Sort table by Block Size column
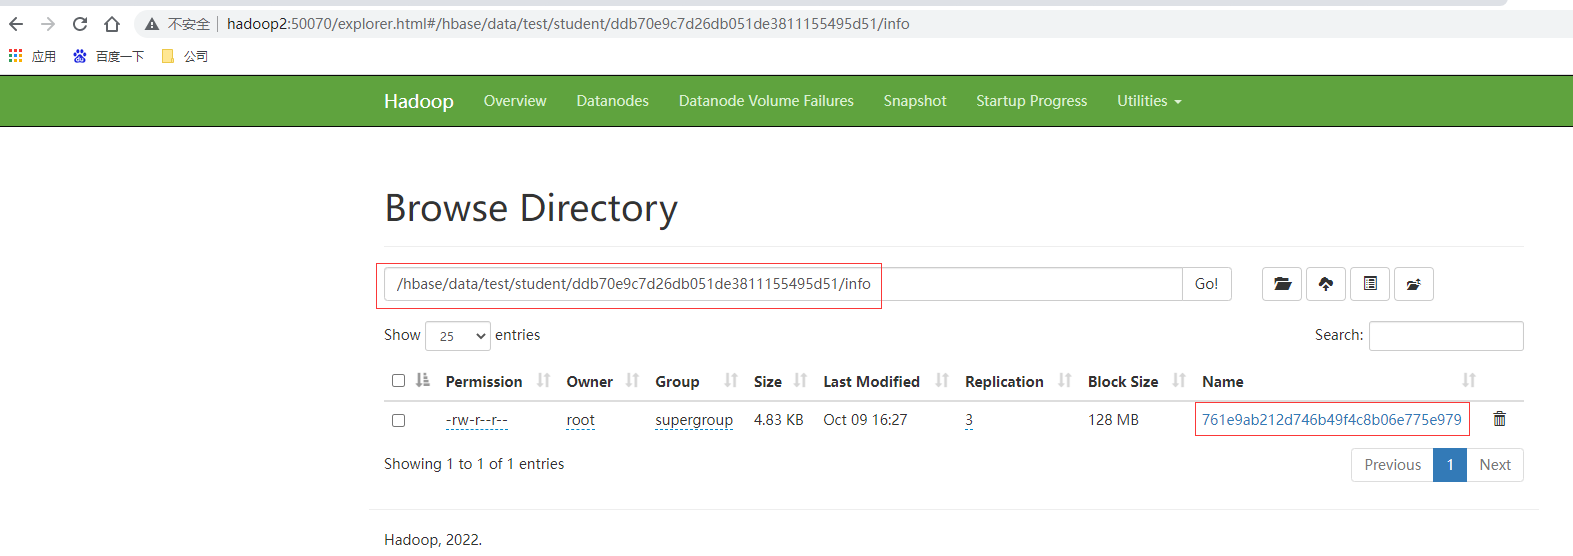The width and height of the screenshot is (1573, 556). point(1137,381)
